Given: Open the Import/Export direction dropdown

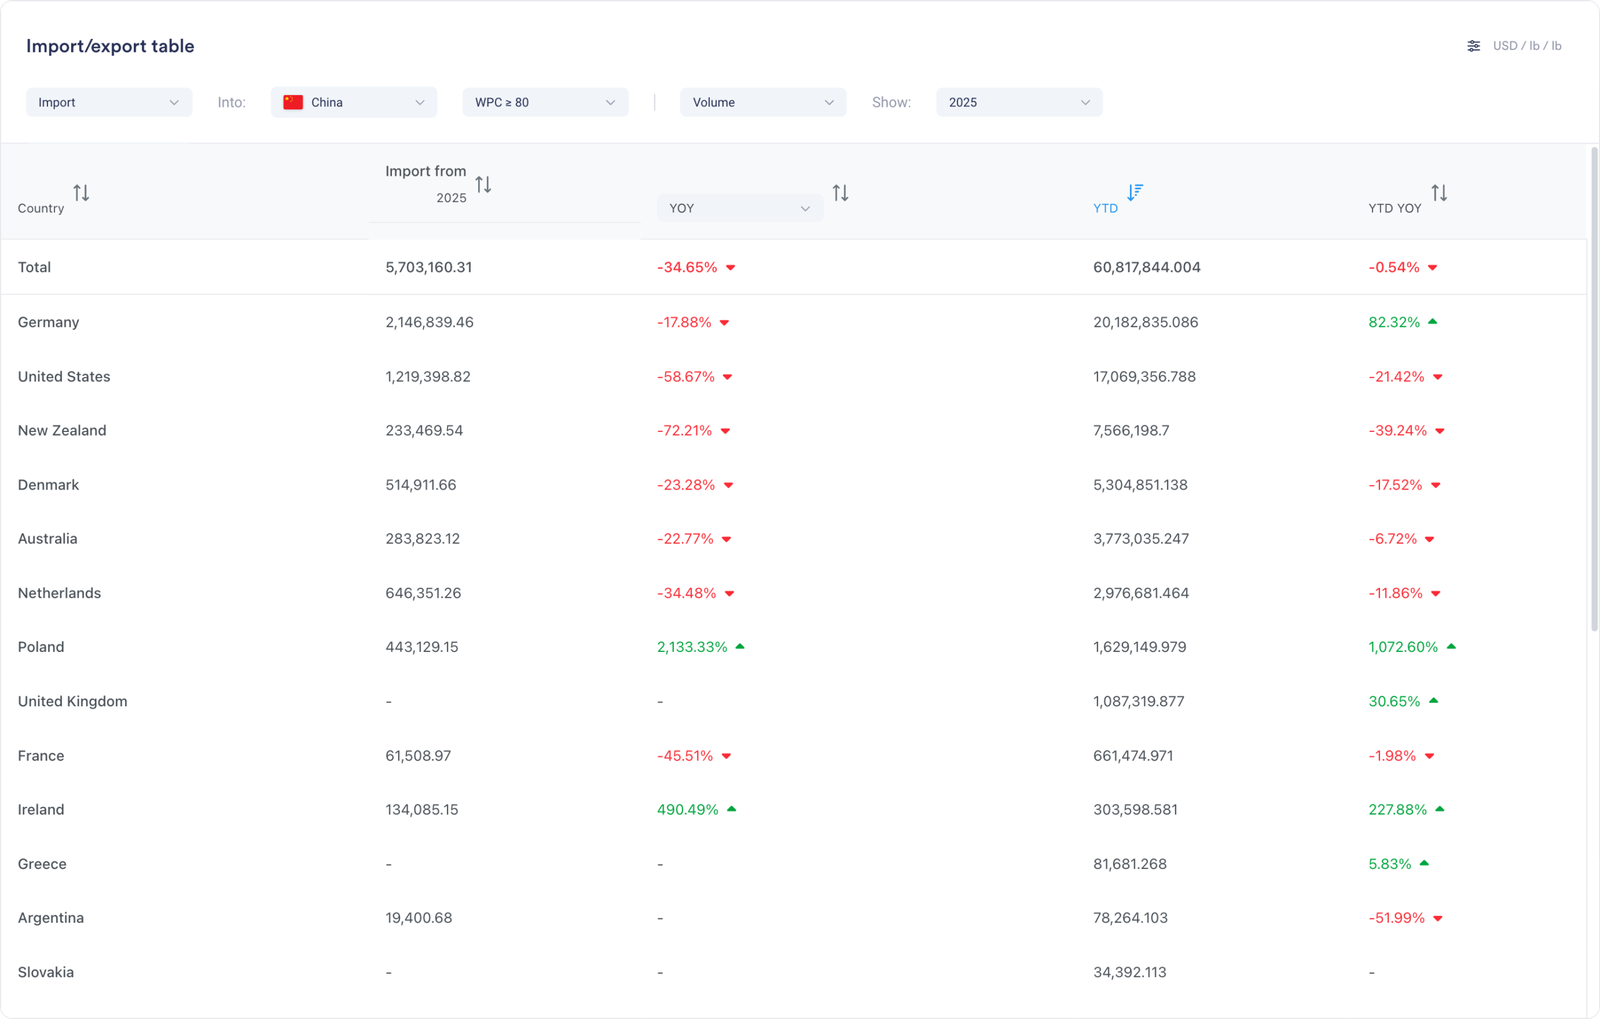Looking at the screenshot, I should tap(109, 102).
